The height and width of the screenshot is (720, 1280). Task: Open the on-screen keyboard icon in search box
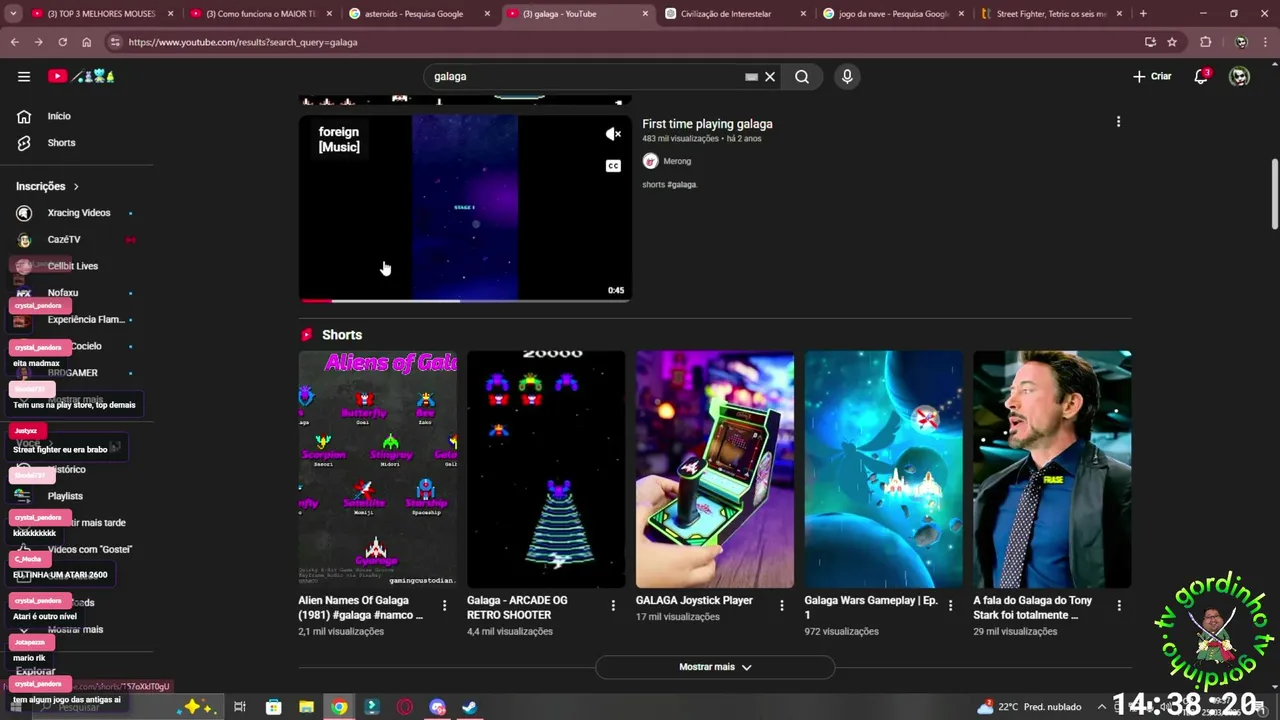coord(751,76)
